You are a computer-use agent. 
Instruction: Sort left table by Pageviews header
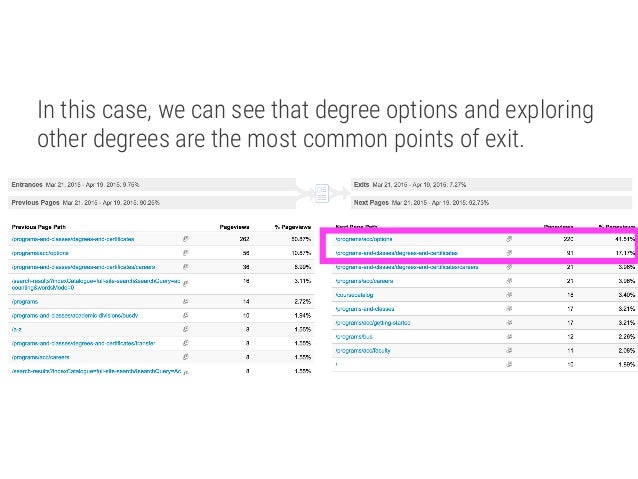click(234, 227)
